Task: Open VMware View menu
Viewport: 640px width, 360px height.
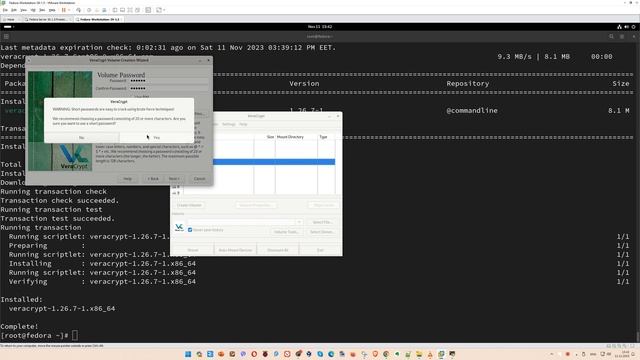Action: pos(24,10)
